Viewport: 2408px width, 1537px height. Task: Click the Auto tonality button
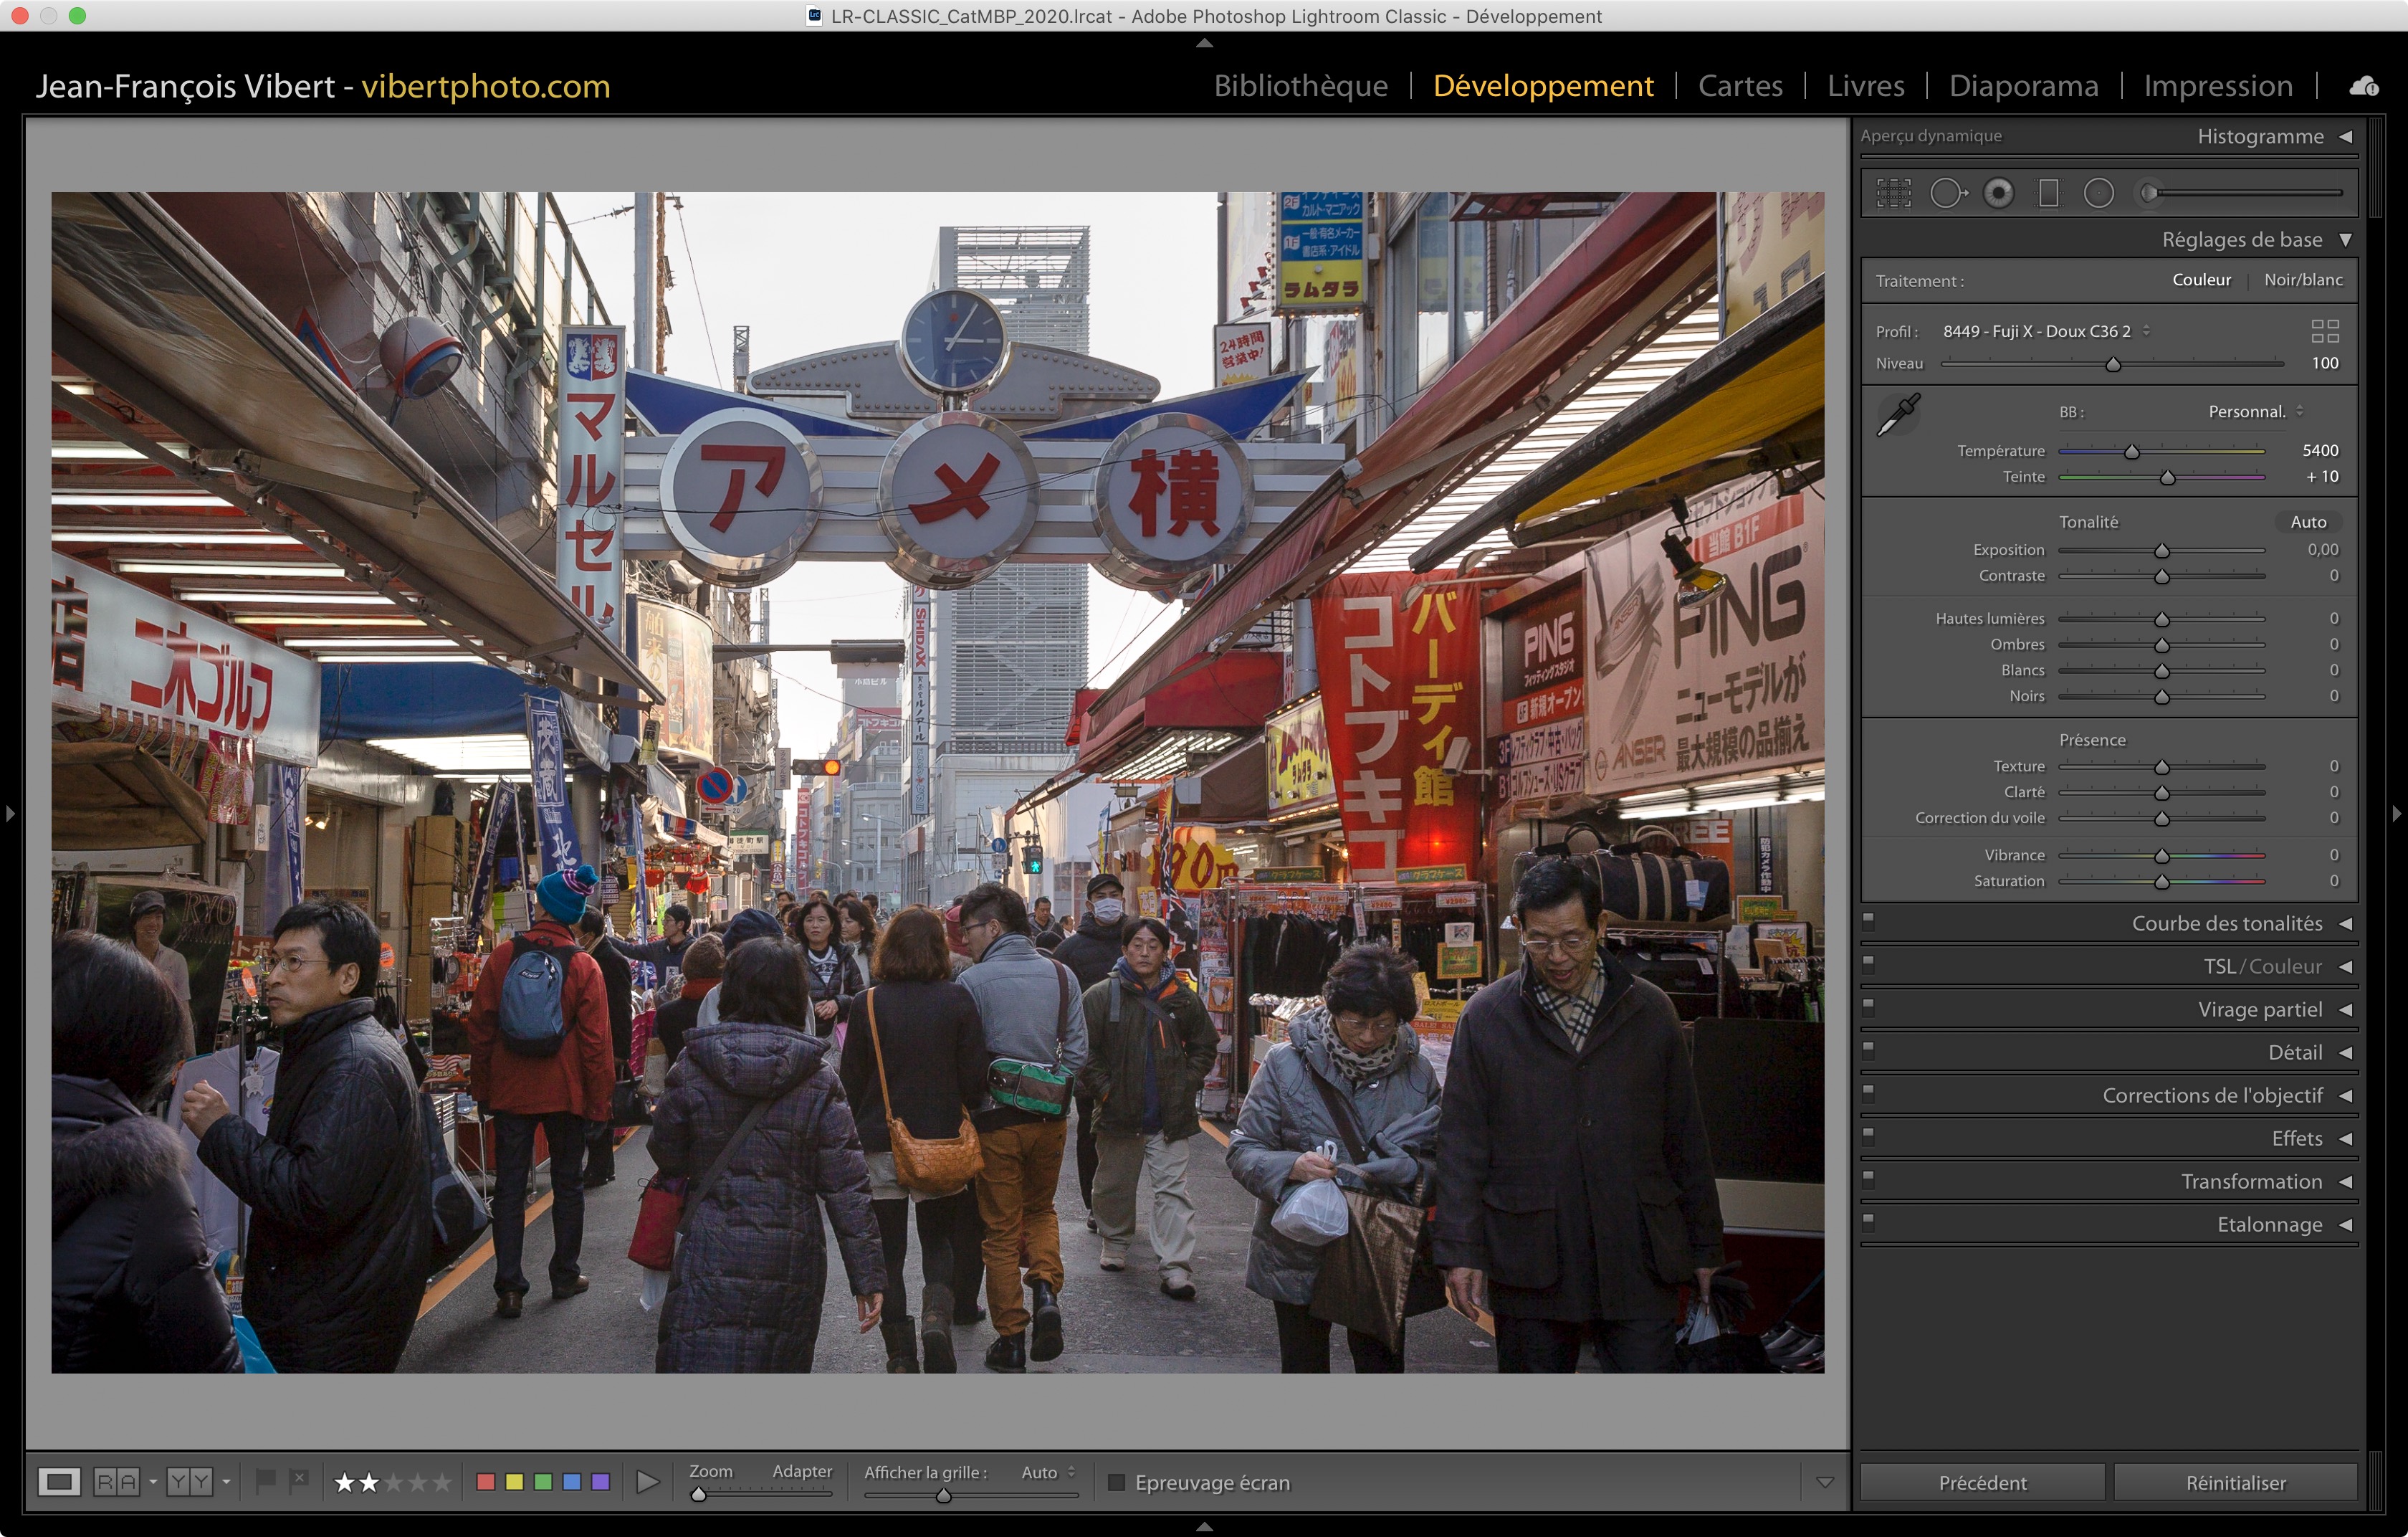(2308, 522)
